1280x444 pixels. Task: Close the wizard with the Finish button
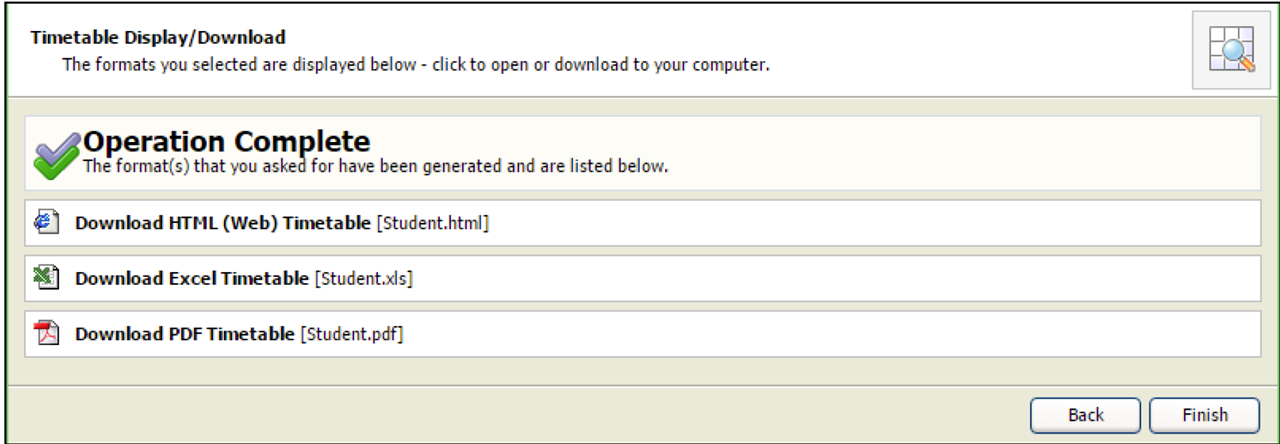point(1204,415)
